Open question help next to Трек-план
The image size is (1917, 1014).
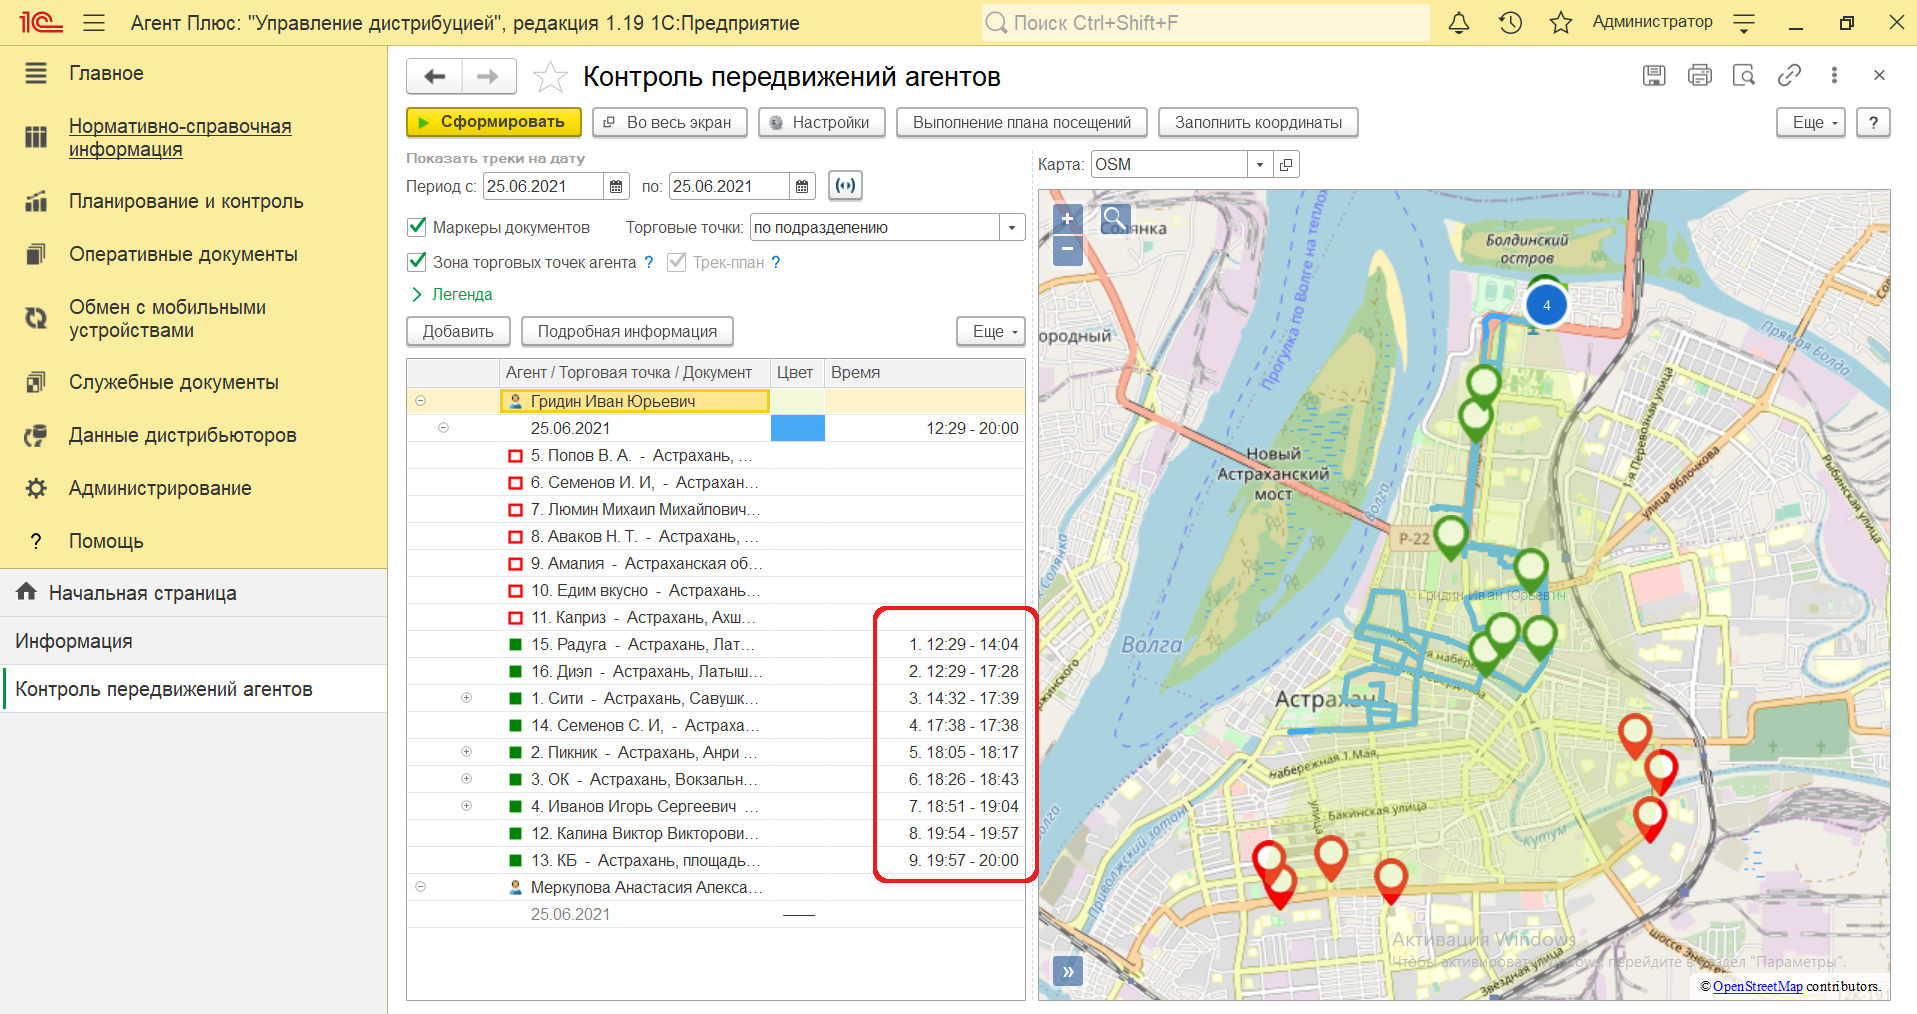click(776, 262)
